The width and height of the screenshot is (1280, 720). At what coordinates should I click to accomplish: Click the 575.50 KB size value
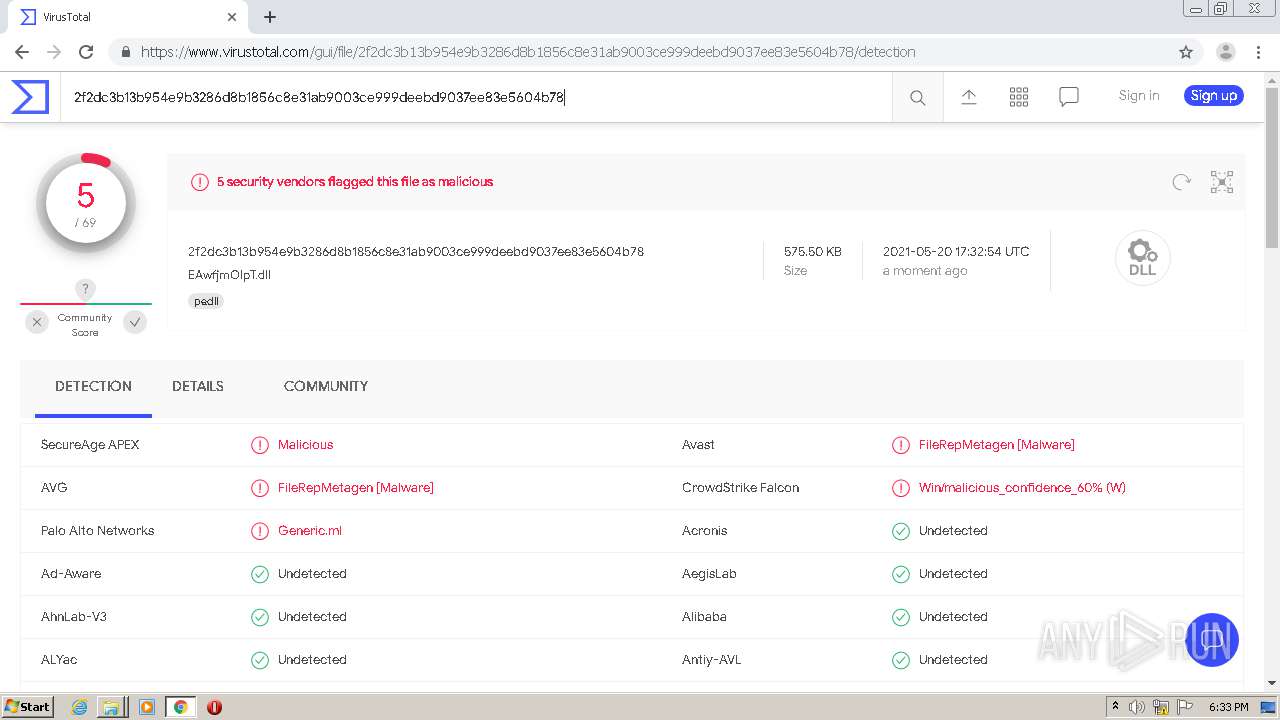tap(813, 252)
